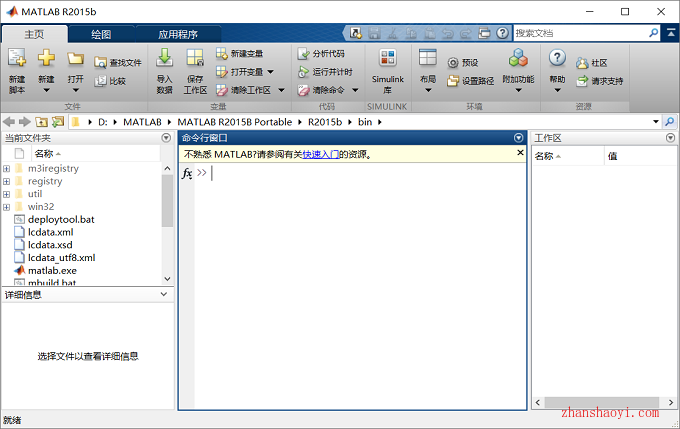Open 命令行窗口 panel actions menu
The height and width of the screenshot is (429, 680).
click(519, 138)
